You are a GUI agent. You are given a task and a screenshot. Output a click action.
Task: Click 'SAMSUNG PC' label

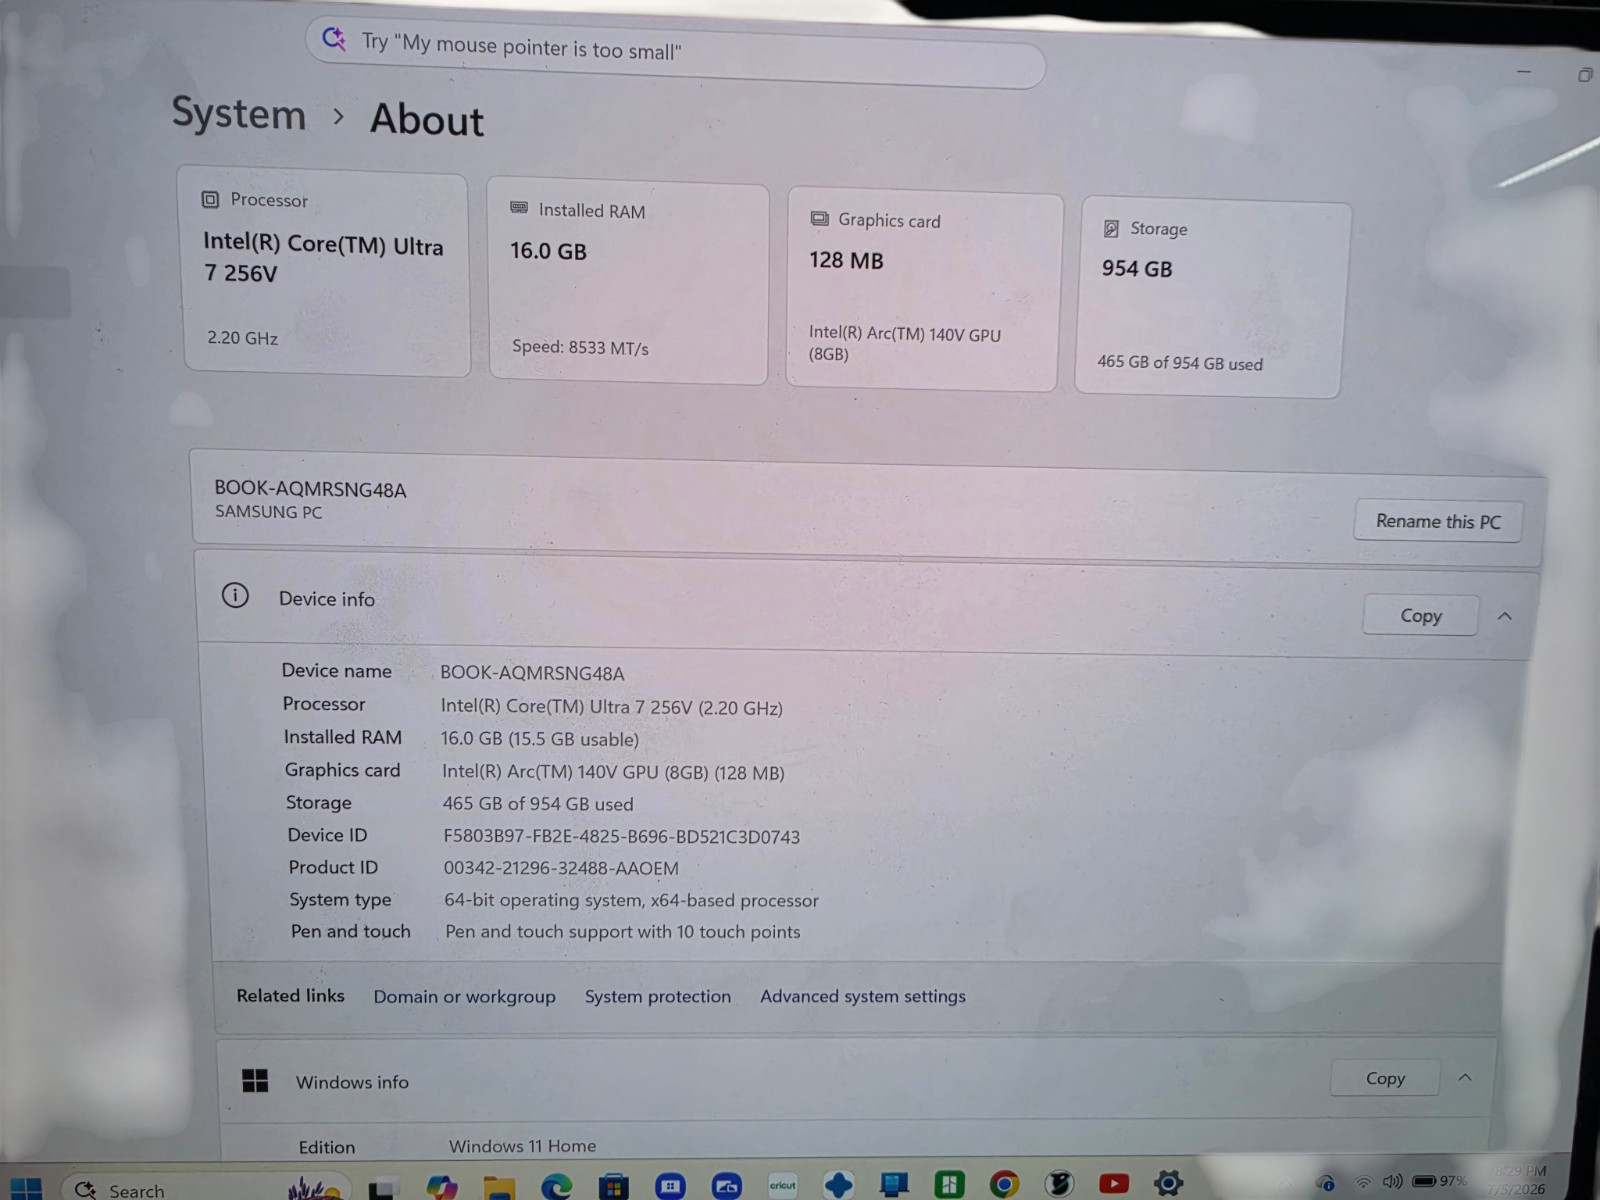coord(269,512)
